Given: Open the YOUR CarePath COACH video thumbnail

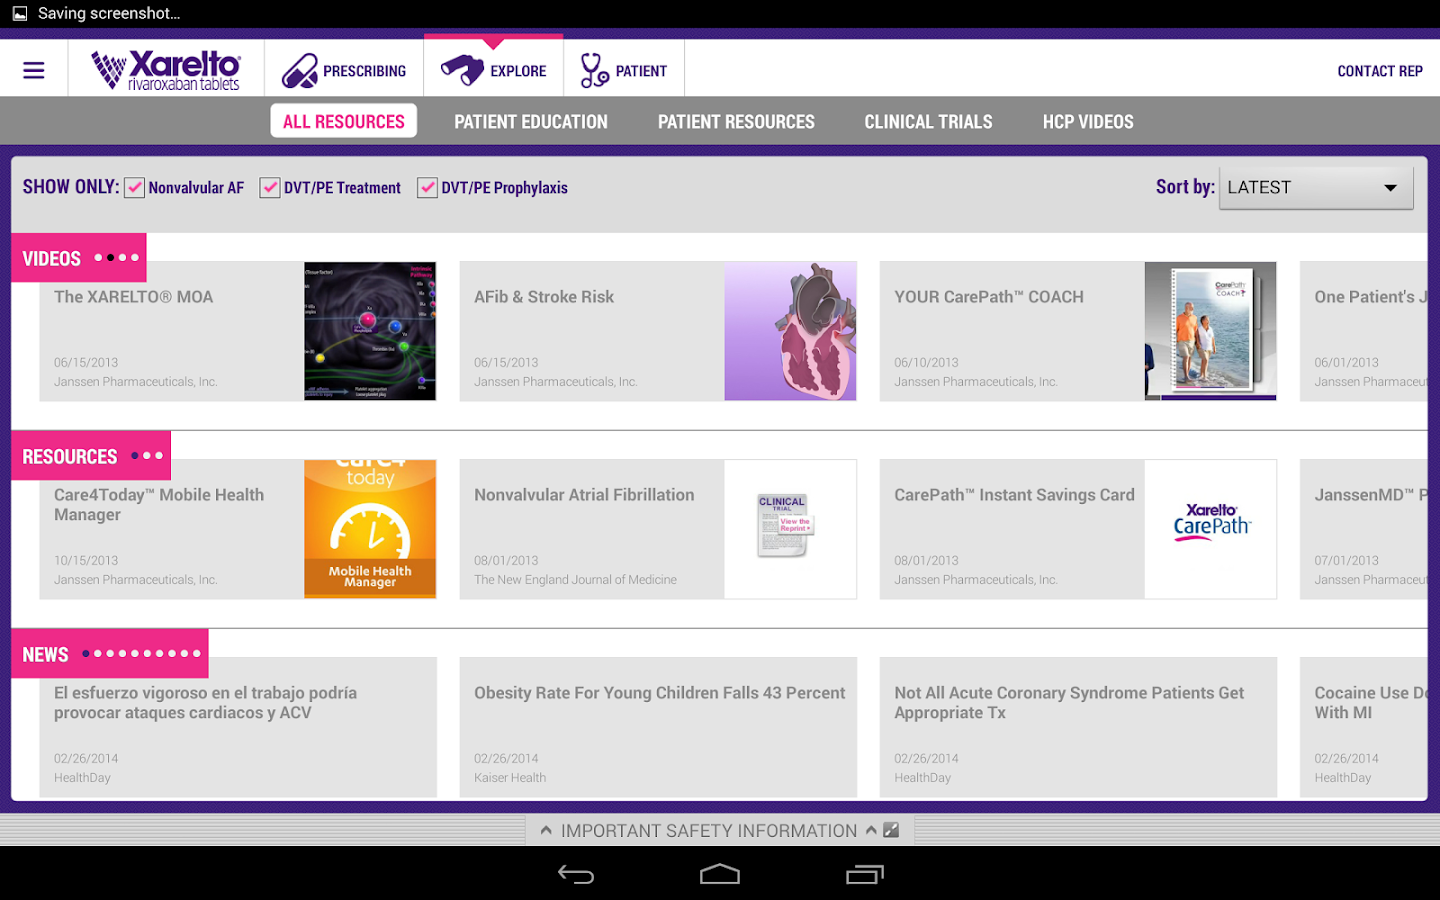Looking at the screenshot, I should 1210,331.
